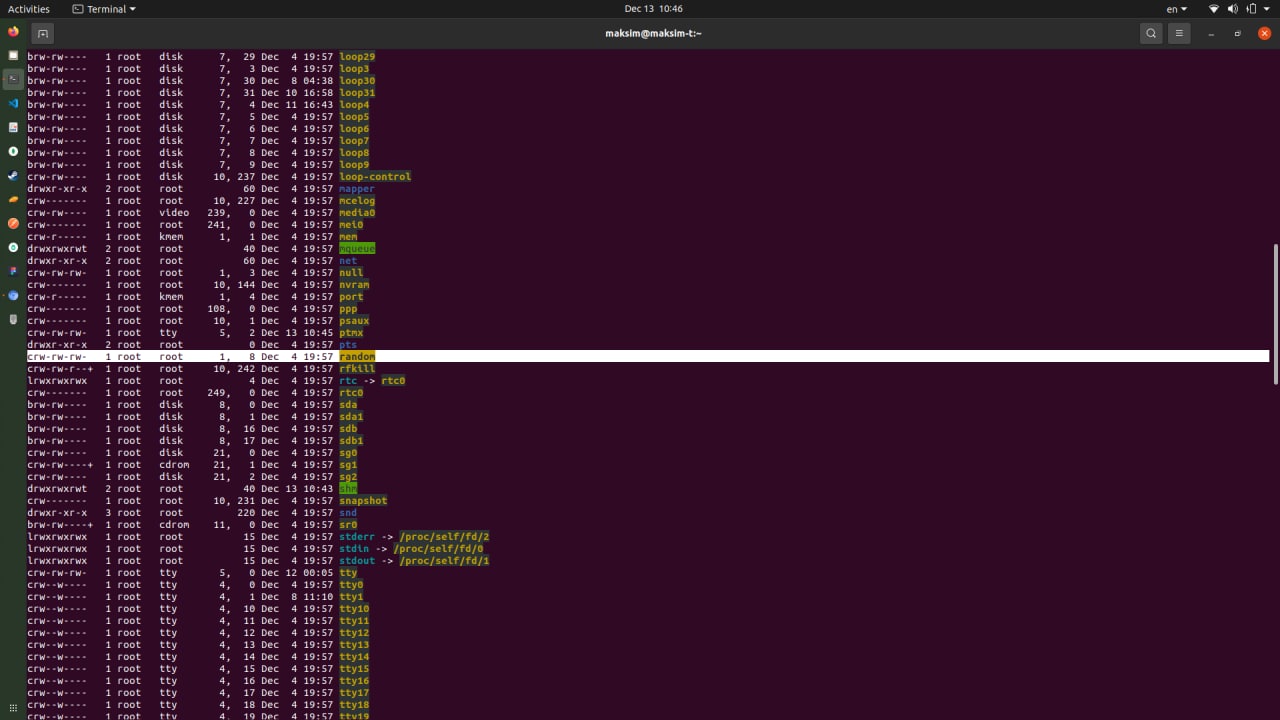Click the "loop29" device name
The width and height of the screenshot is (1280, 720).
[x=357, y=57]
